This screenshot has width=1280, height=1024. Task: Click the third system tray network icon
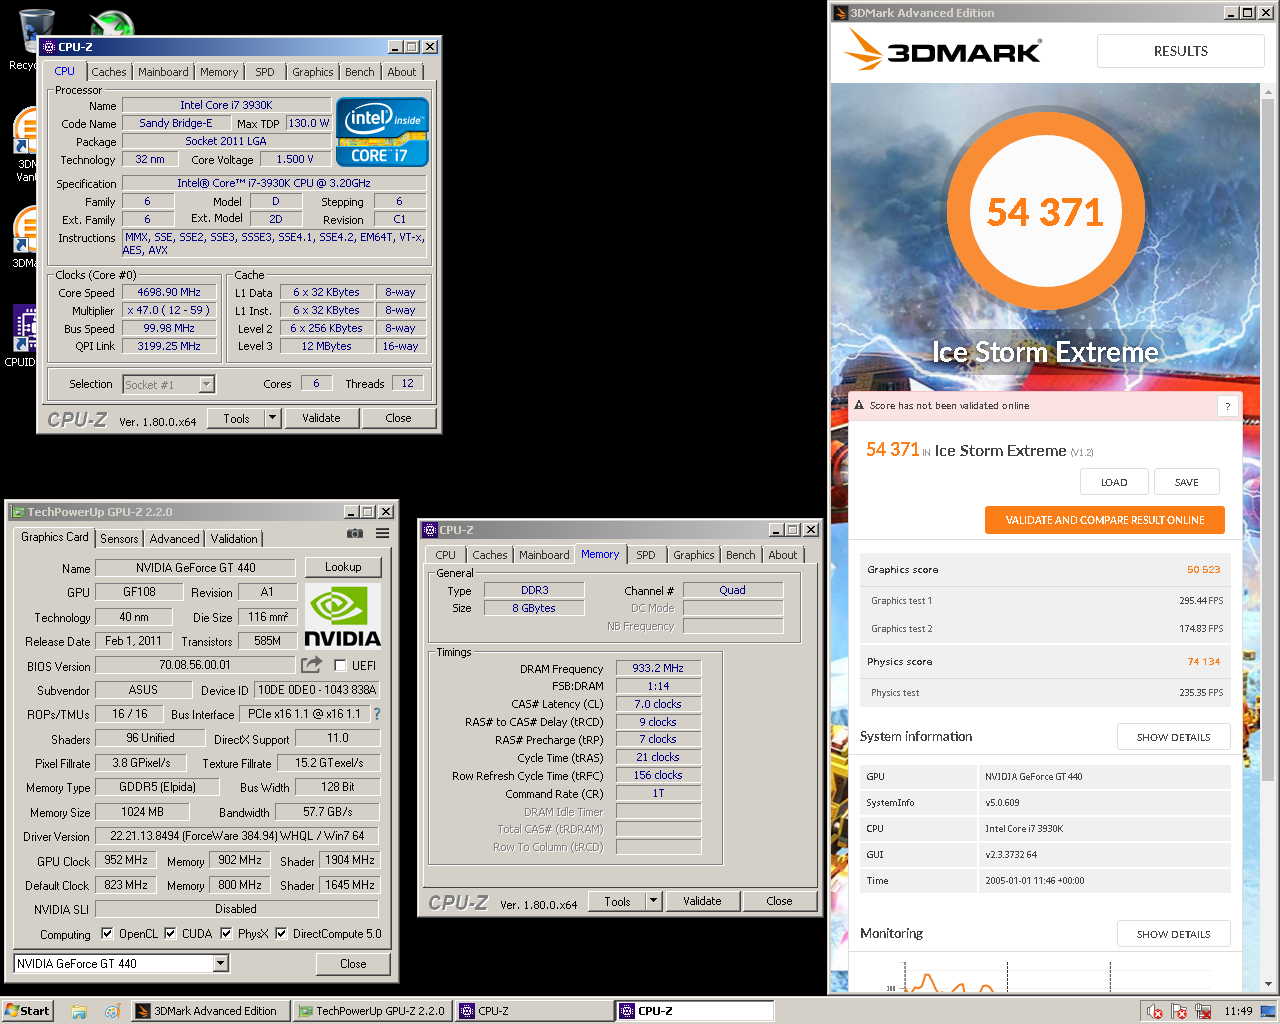pyautogui.click(x=1203, y=1011)
